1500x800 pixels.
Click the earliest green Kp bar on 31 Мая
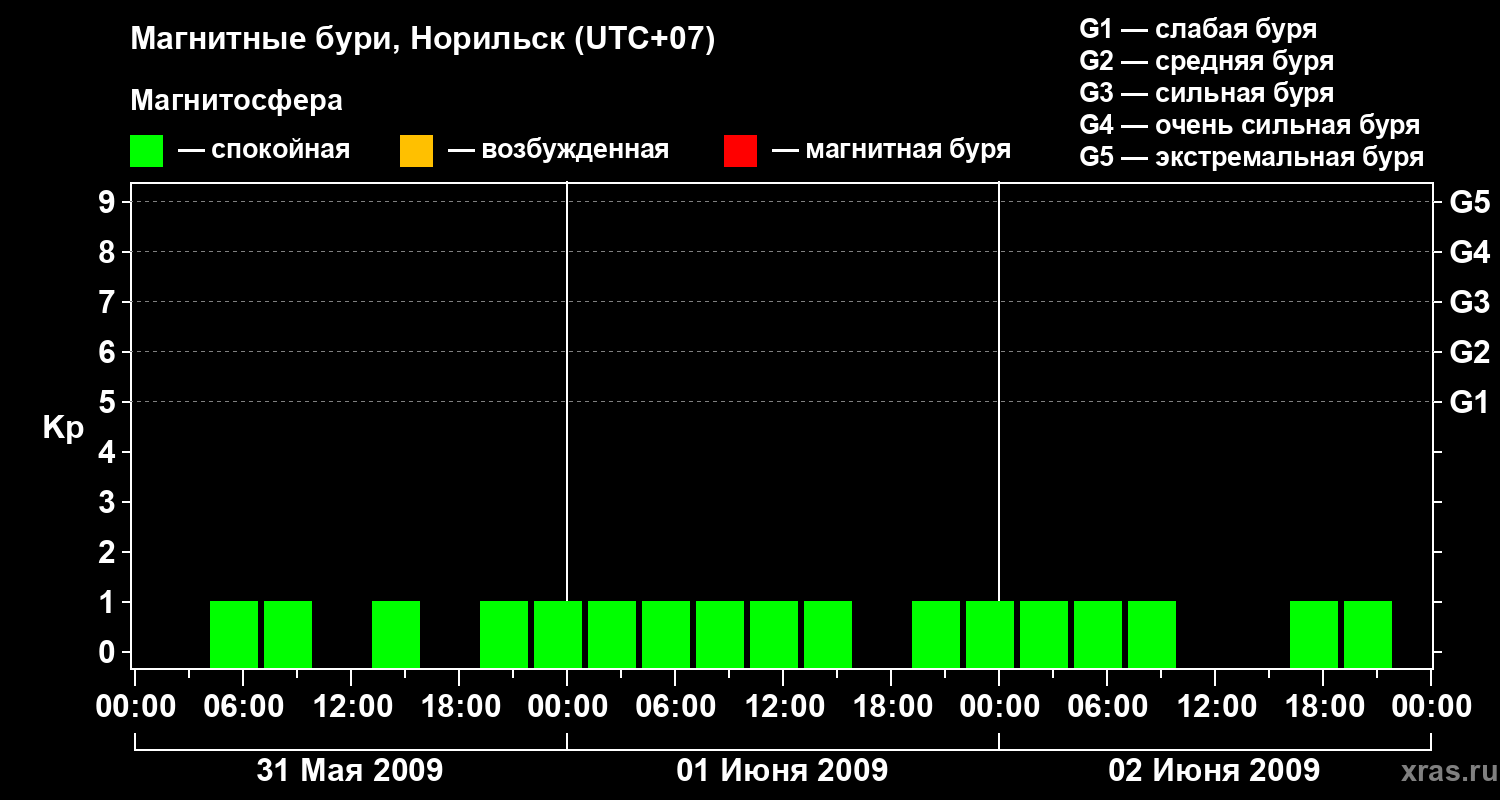234,634
